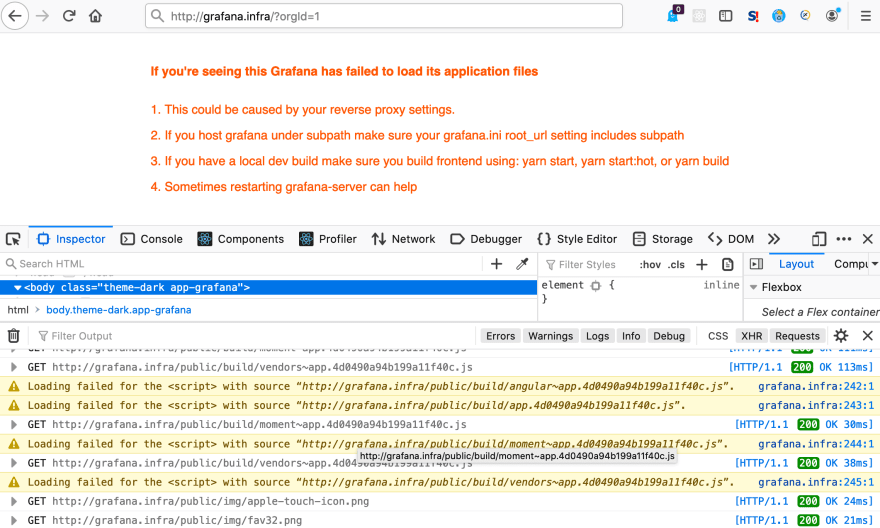
Task: Collapse the body element tree node
Action: tap(18, 288)
